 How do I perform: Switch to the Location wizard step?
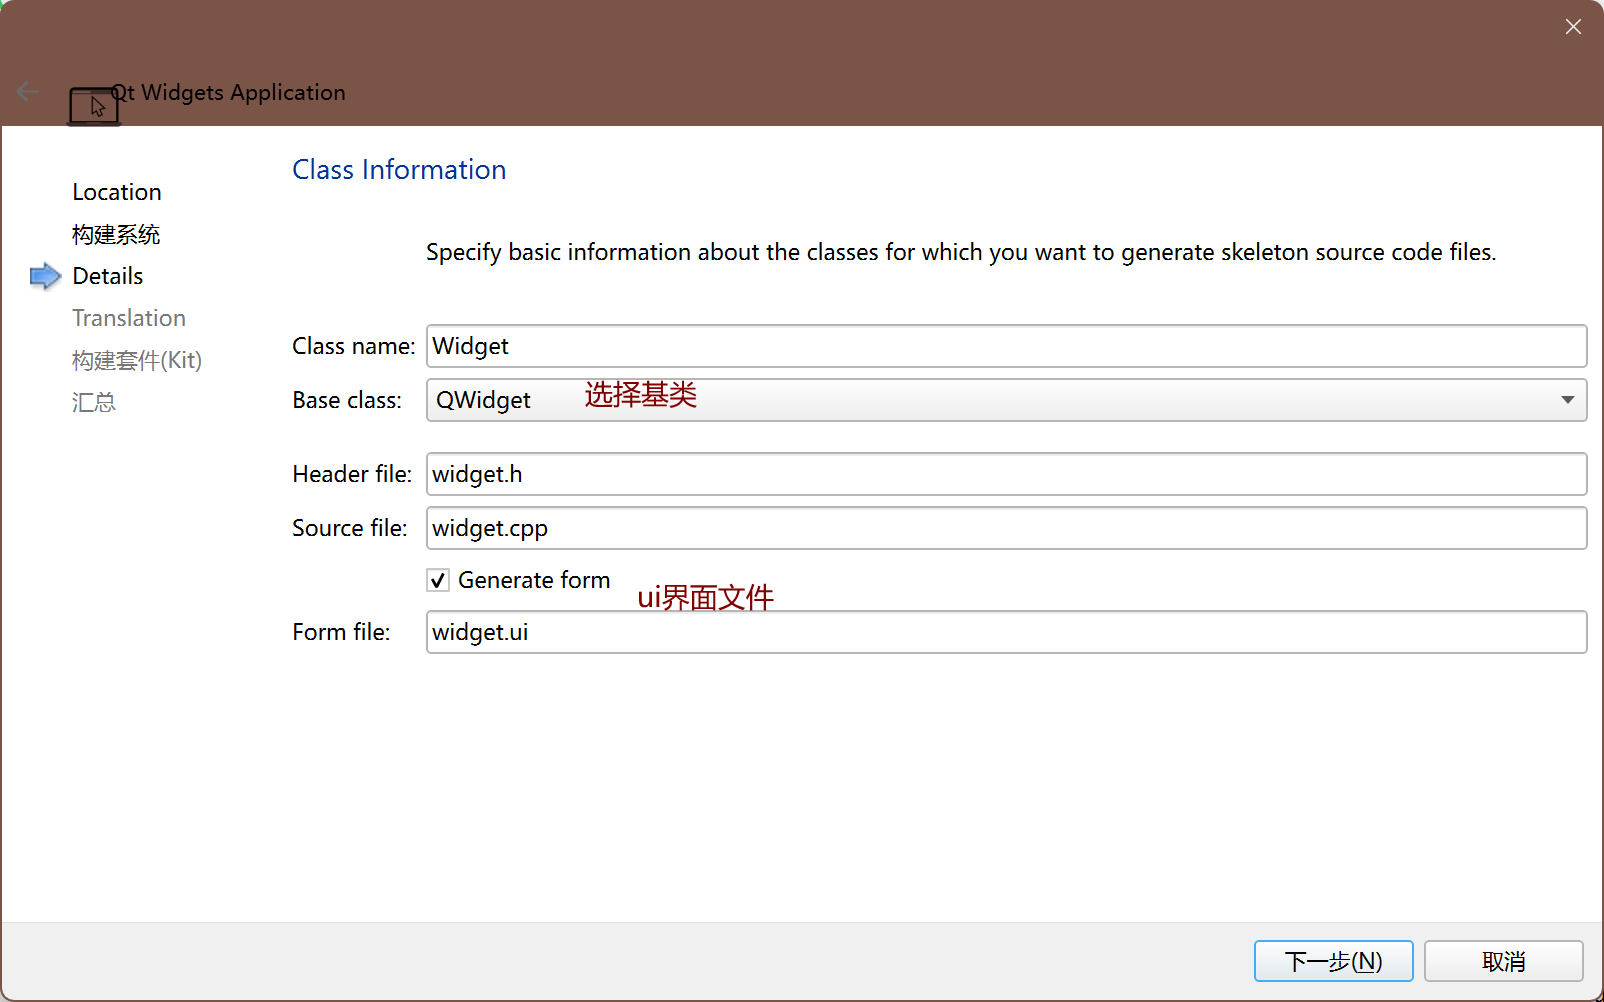(x=116, y=191)
